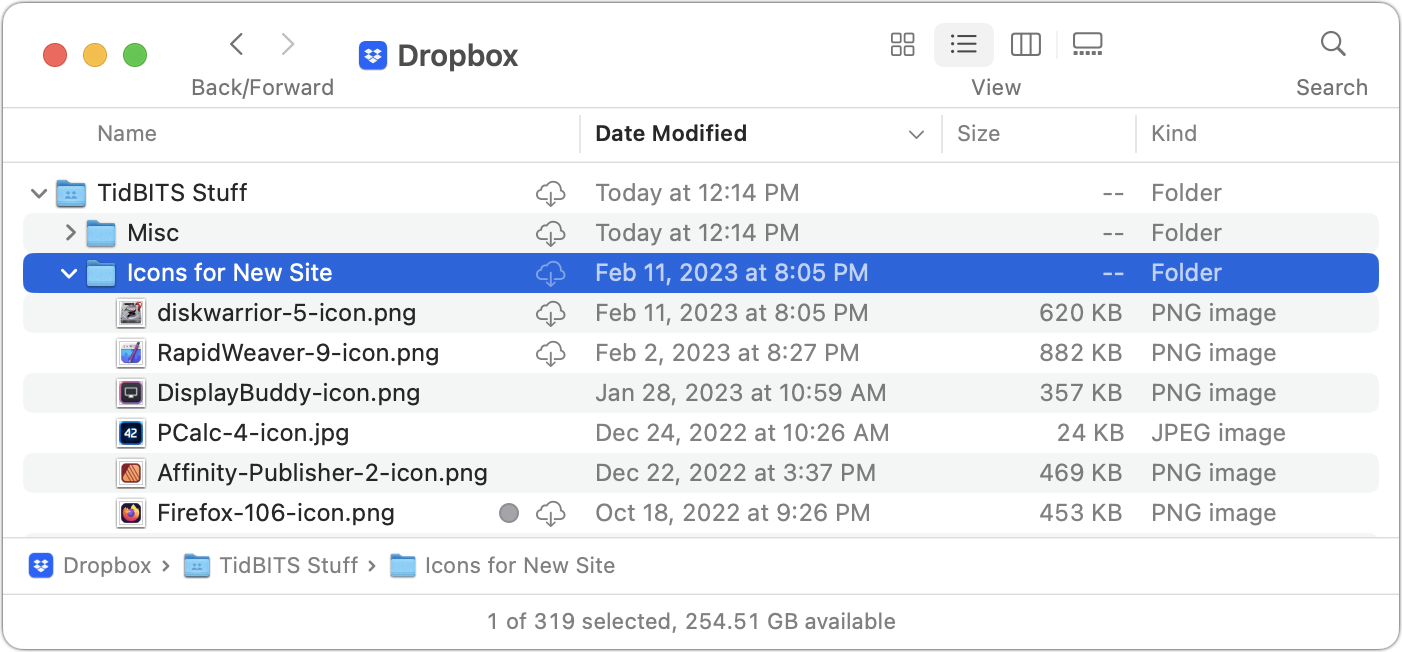Sort by Date Modified column header

tap(670, 134)
